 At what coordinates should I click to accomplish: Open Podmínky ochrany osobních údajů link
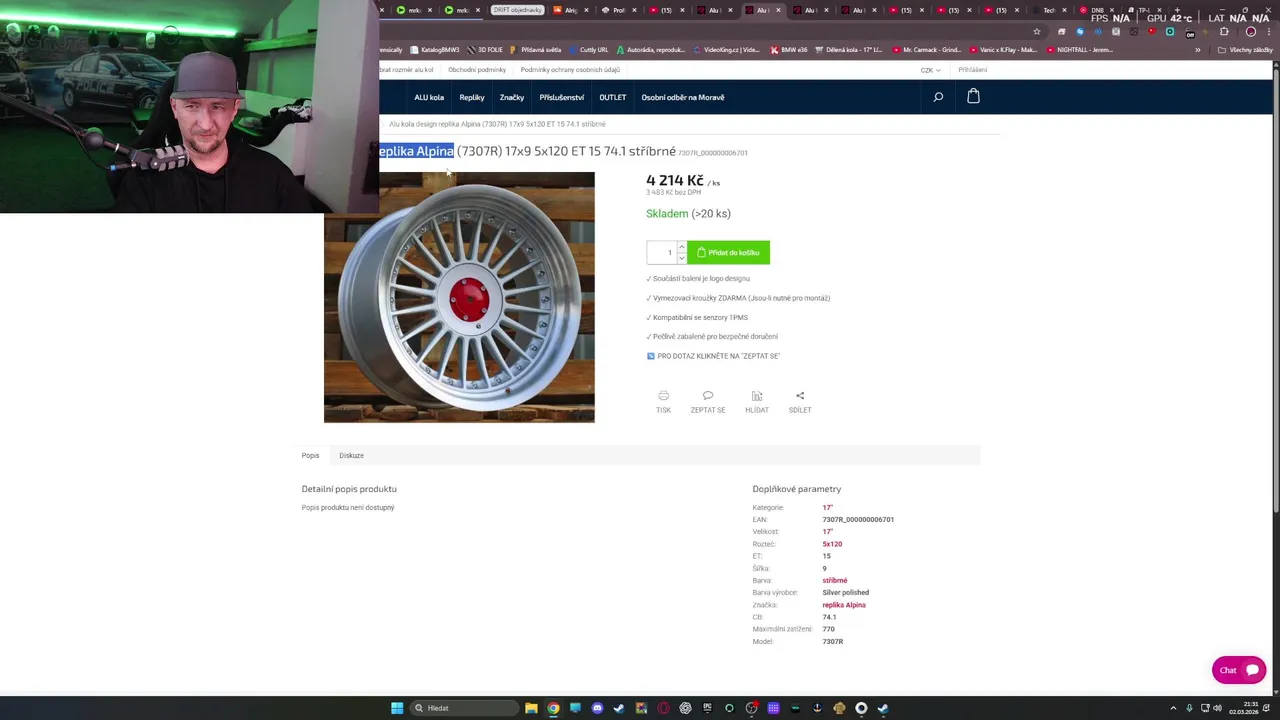pos(570,70)
